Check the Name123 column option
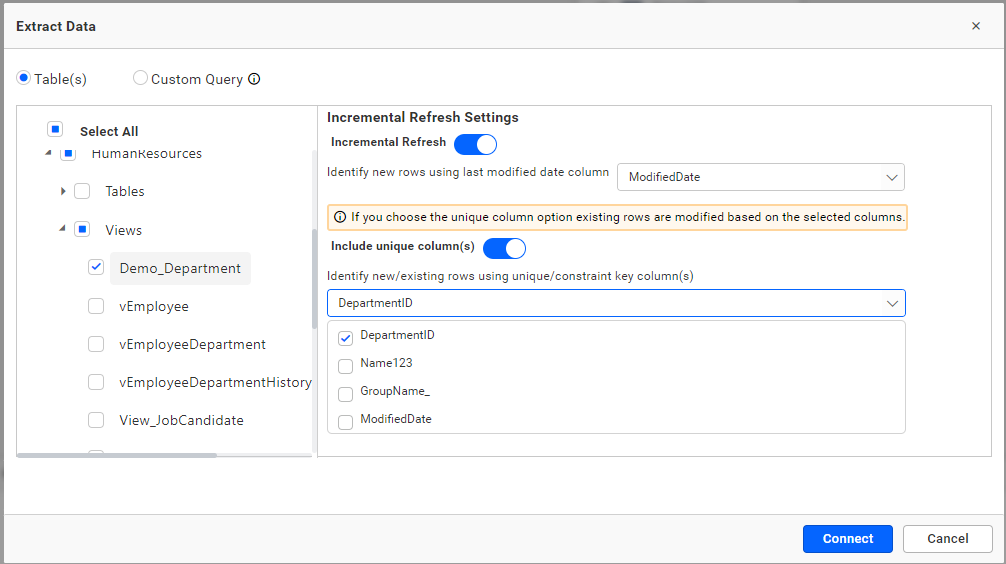The image size is (1006, 564). (x=346, y=366)
